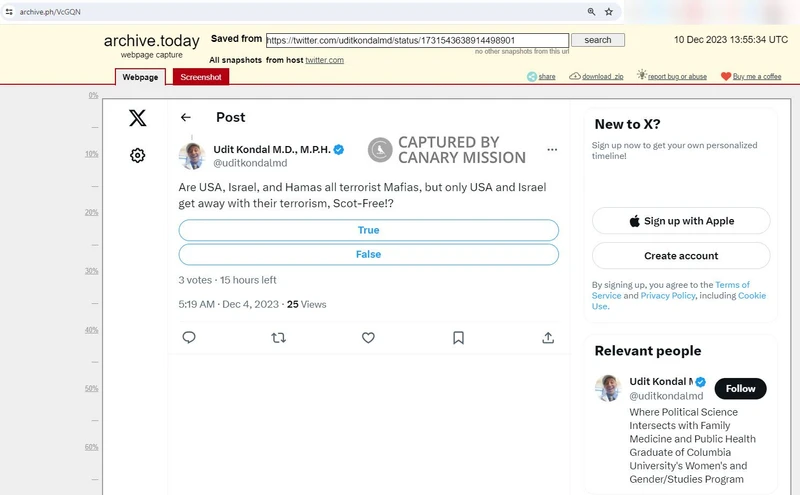Bookmark the post
800x495 pixels.
coord(458,338)
